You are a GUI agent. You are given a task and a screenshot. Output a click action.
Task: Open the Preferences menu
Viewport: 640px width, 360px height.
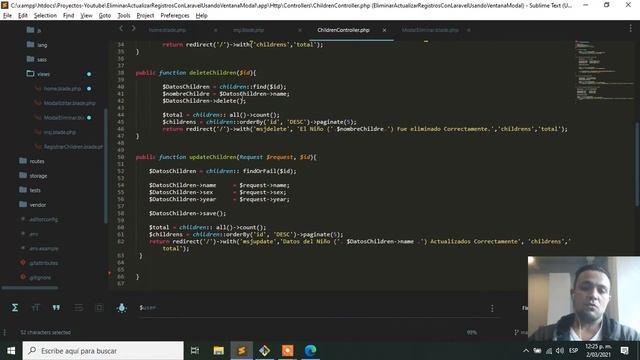click(x=175, y=16)
